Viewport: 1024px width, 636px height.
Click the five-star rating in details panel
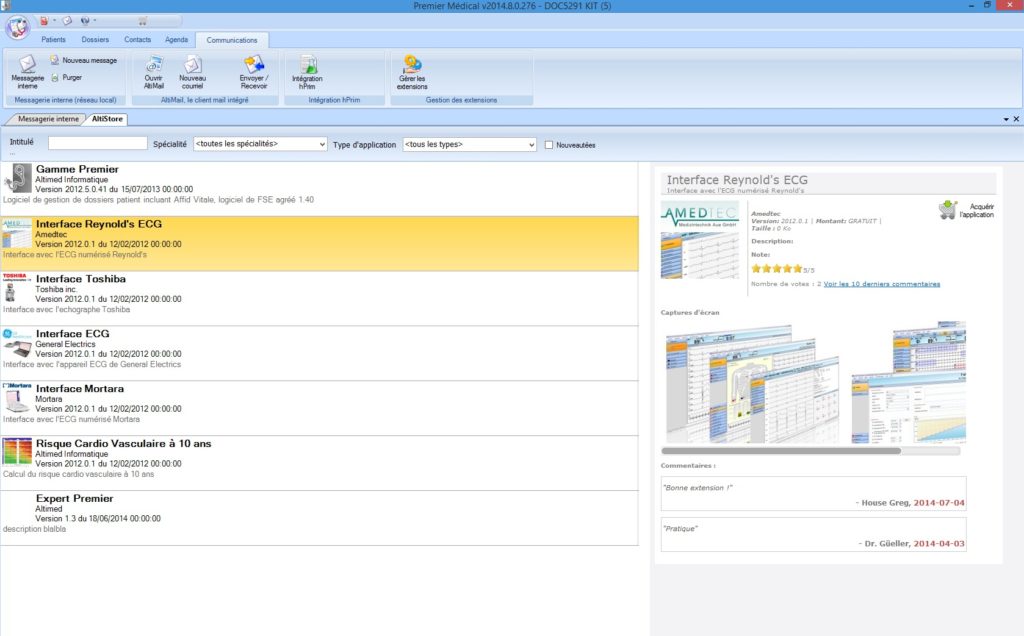click(776, 268)
